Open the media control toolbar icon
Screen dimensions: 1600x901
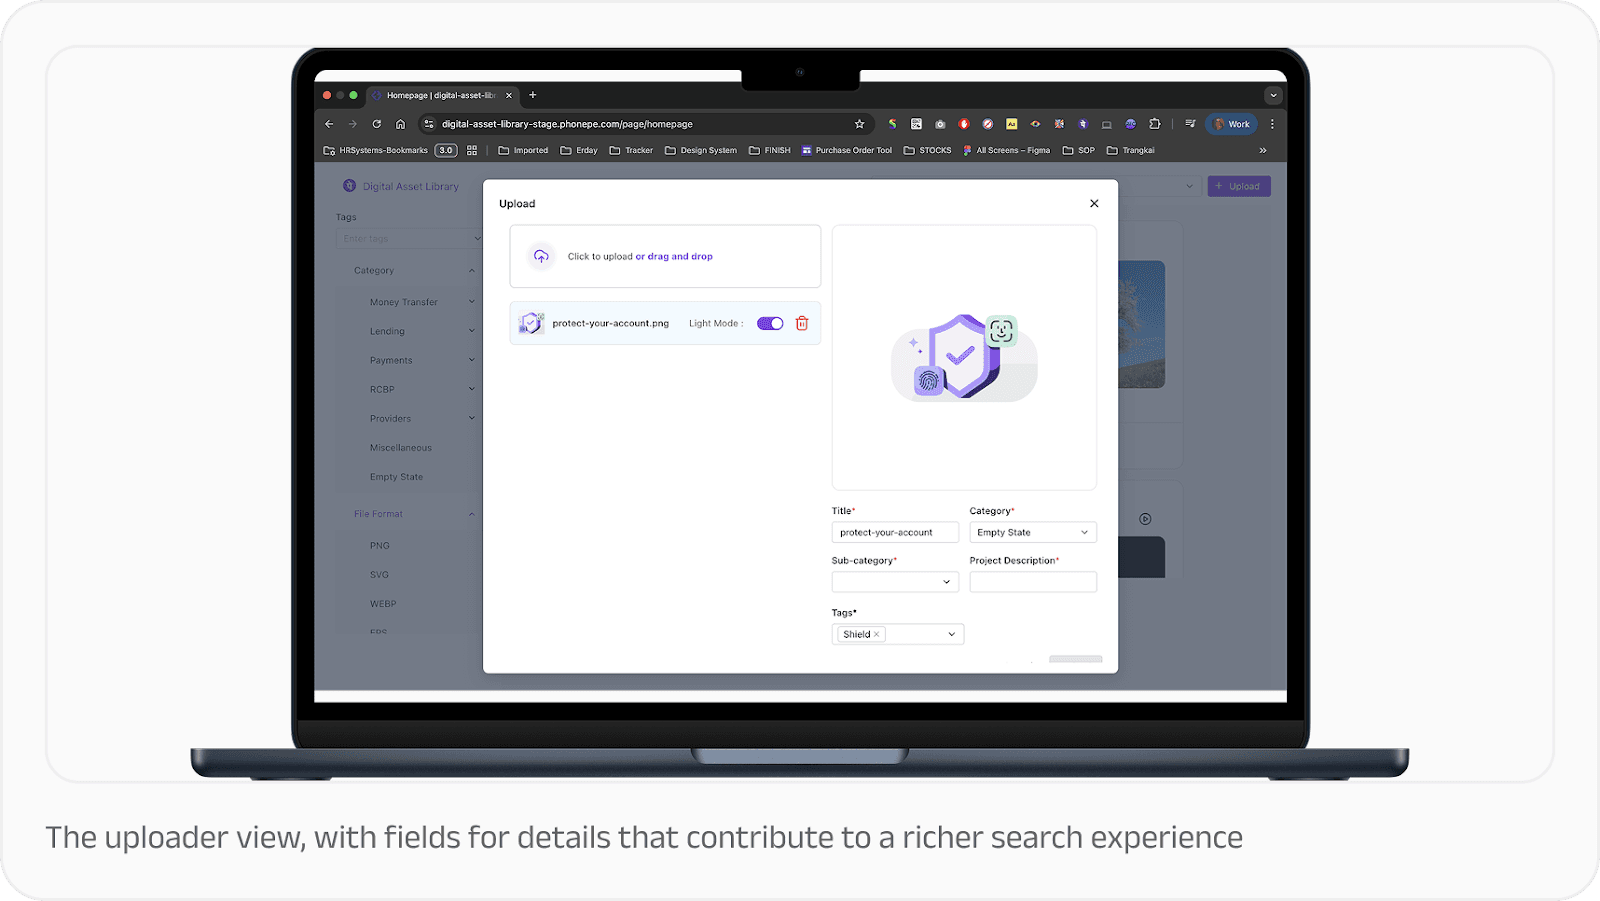[x=1190, y=124]
